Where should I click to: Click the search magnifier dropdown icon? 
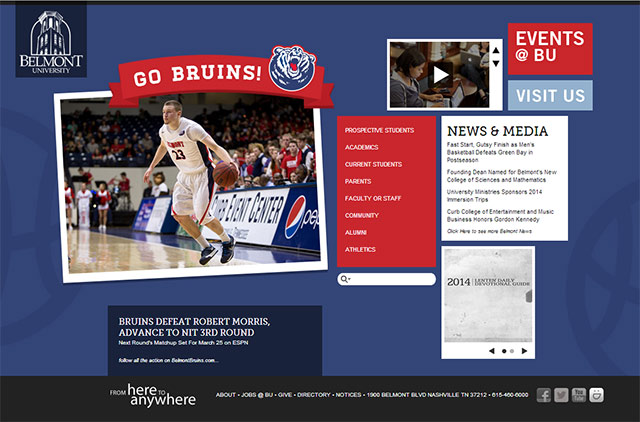click(345, 279)
